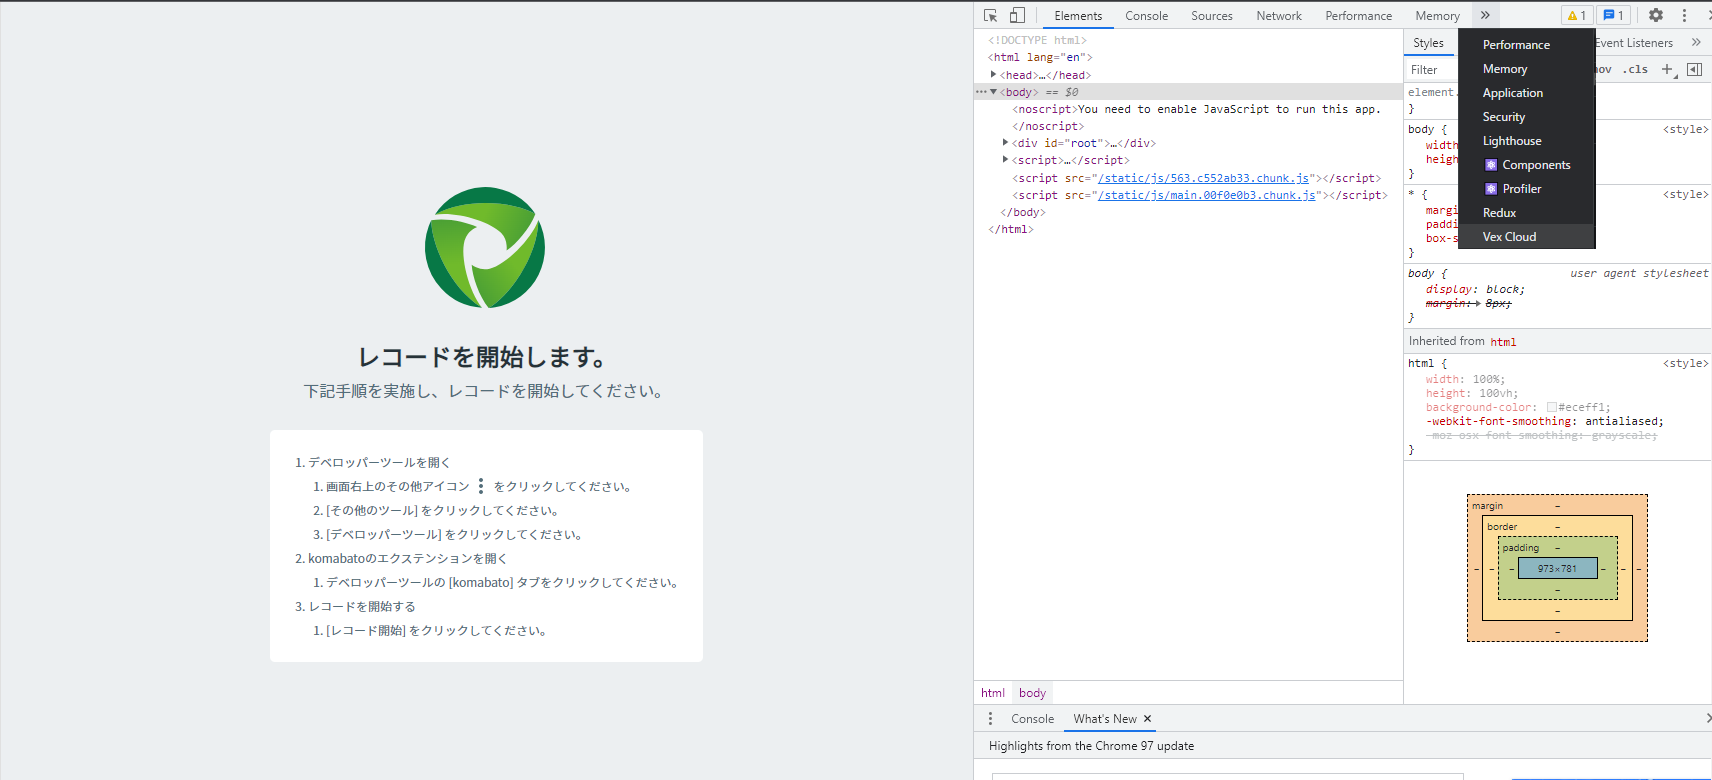The width and height of the screenshot is (1712, 780).
Task: Collapse the body element node
Action: 993,92
